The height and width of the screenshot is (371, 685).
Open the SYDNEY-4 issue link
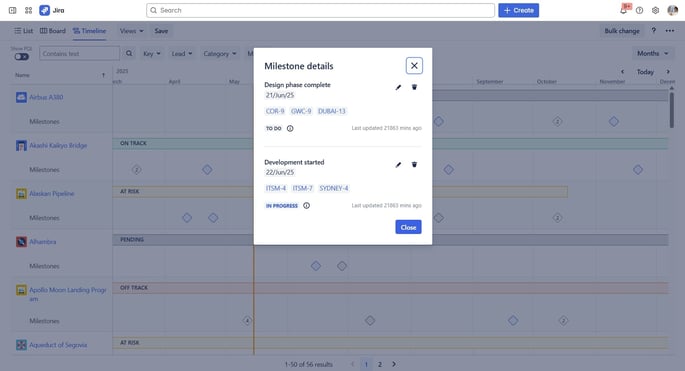click(x=334, y=188)
